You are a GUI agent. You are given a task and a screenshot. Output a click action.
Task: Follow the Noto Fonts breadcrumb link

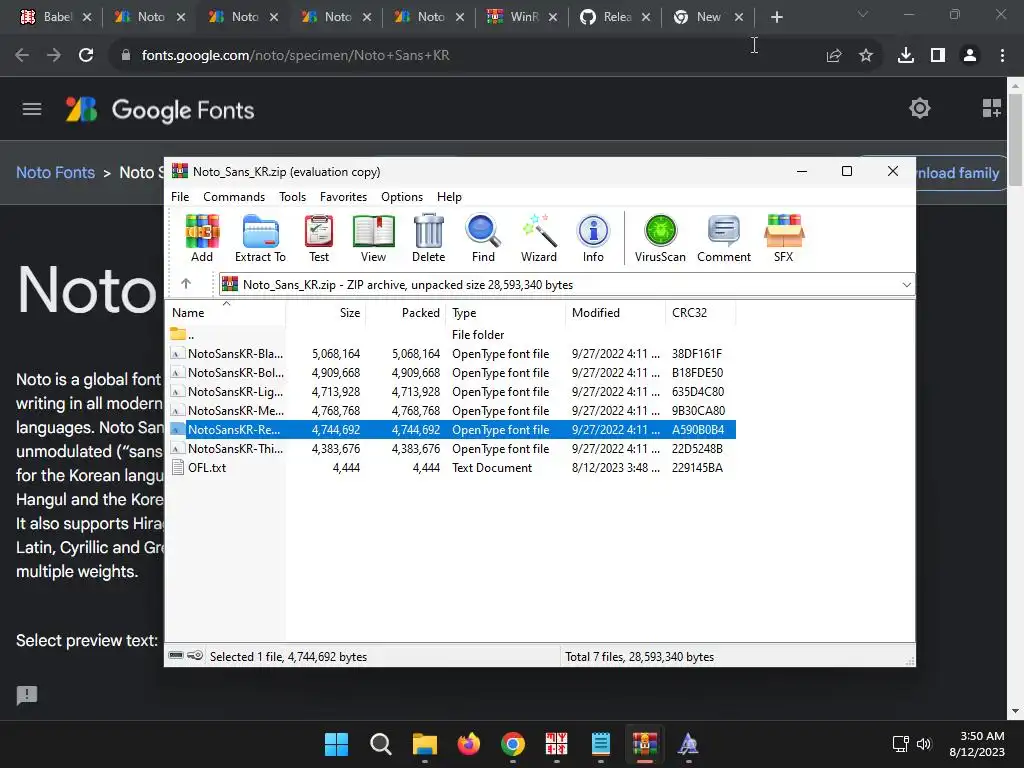point(56,172)
